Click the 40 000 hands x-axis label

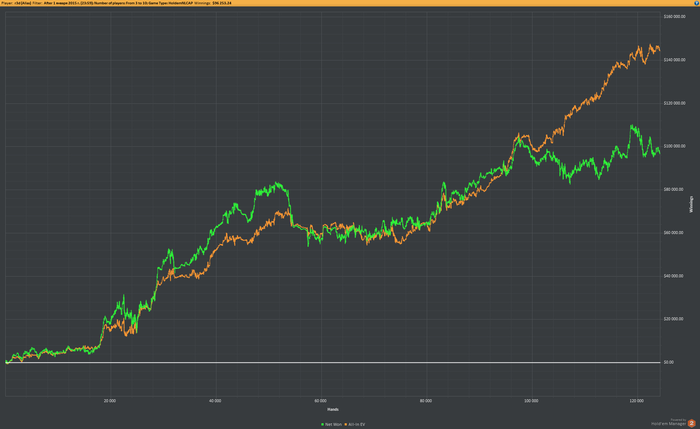coord(215,401)
